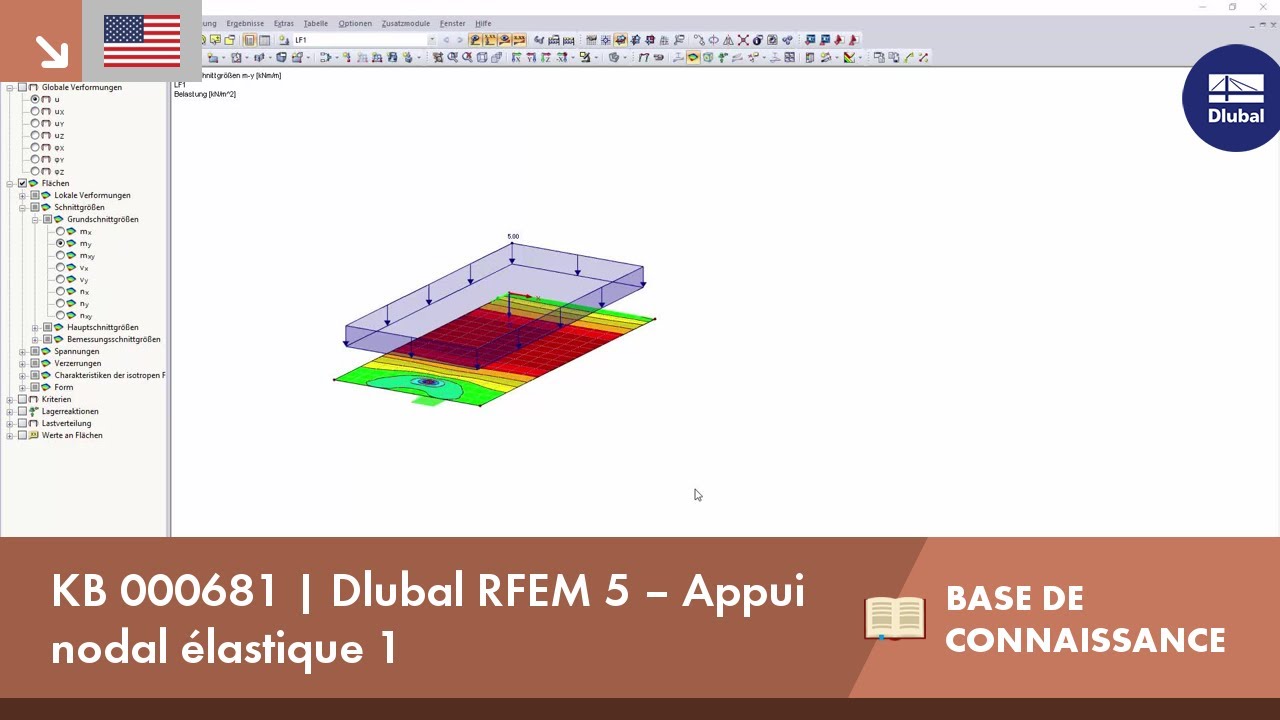
Task: Go to previous load case arrow
Action: [x=446, y=40]
